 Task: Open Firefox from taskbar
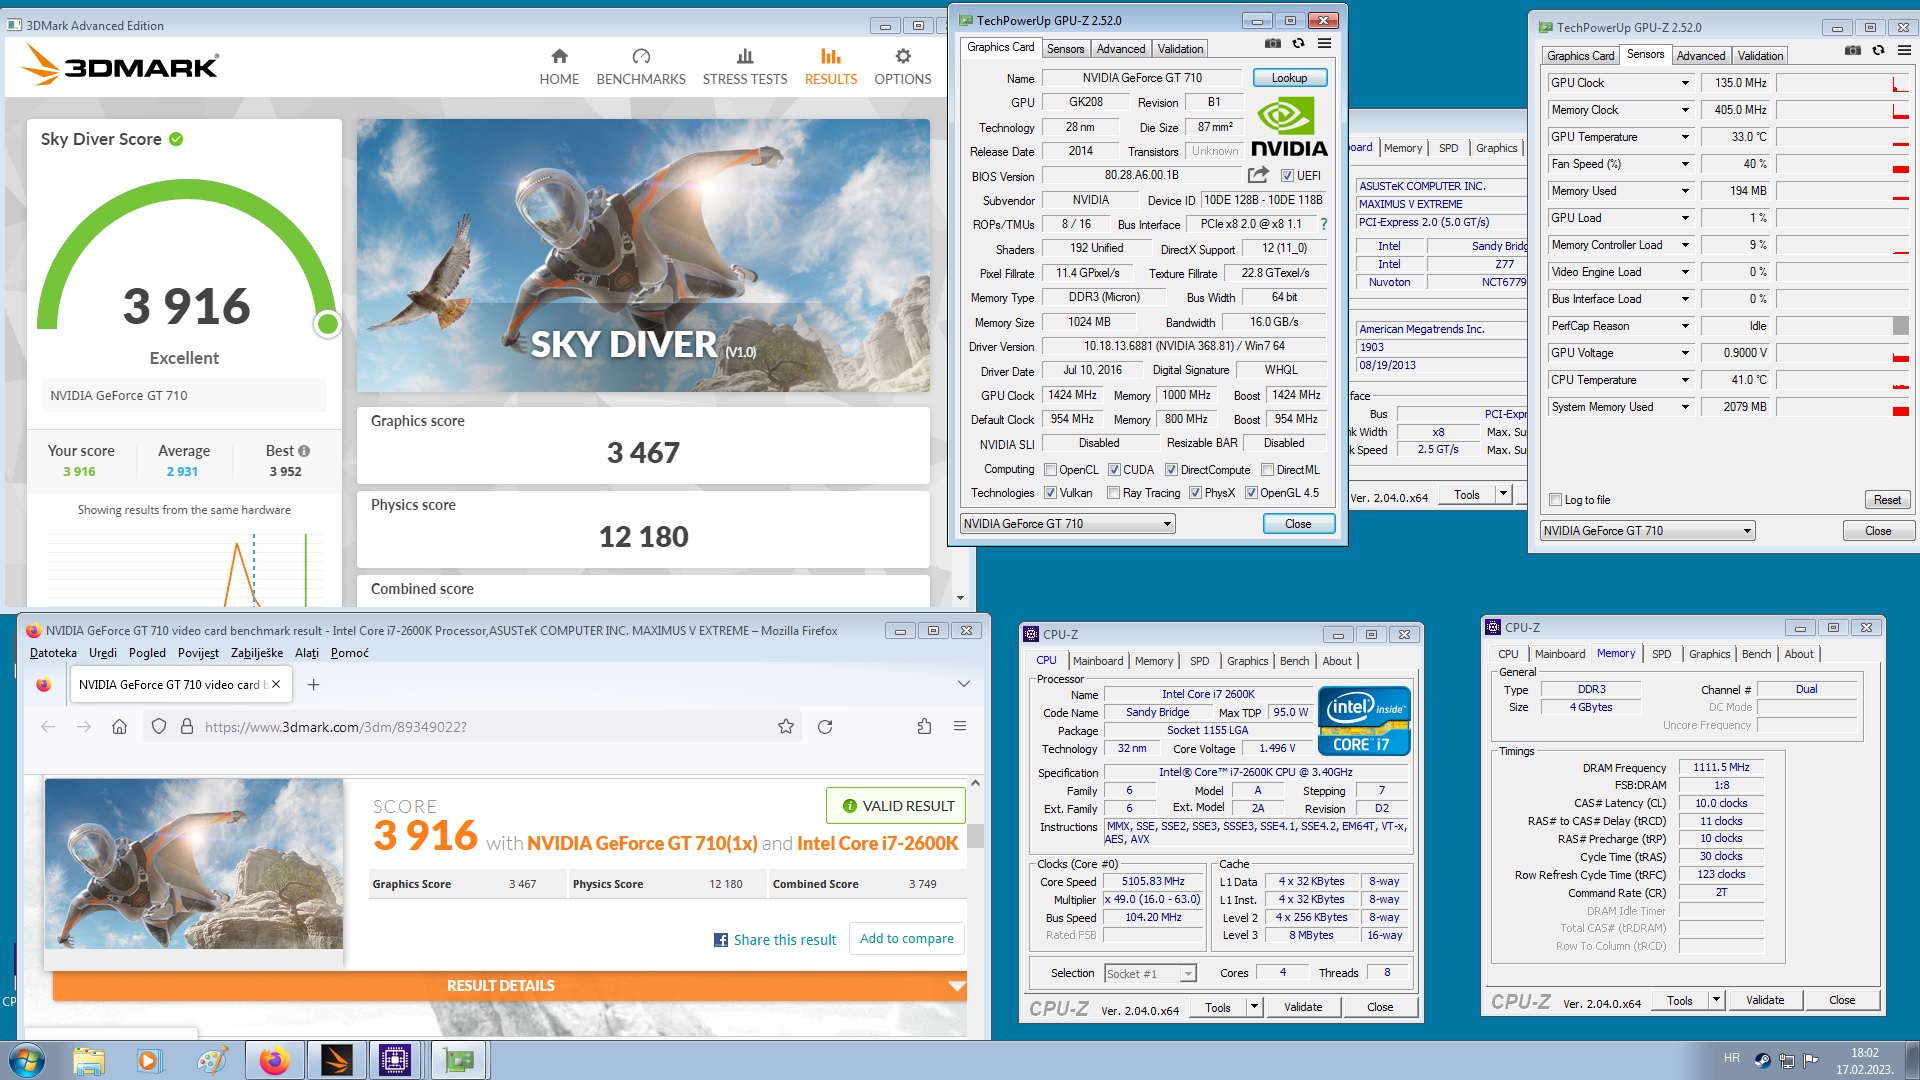[x=274, y=1060]
